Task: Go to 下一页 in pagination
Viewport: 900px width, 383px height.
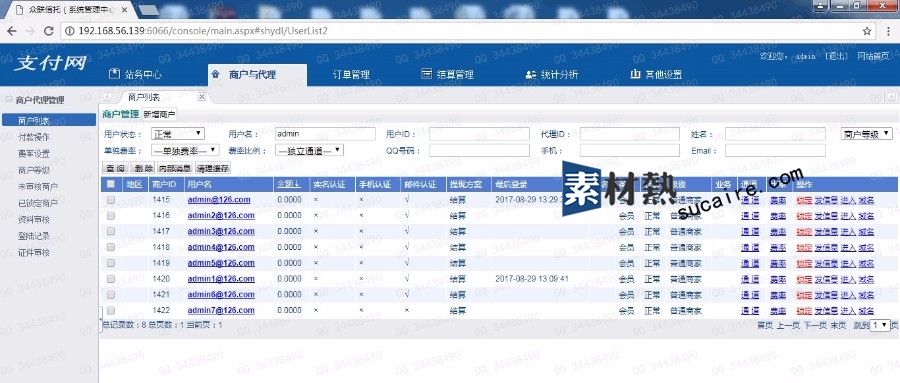Action: pos(814,325)
